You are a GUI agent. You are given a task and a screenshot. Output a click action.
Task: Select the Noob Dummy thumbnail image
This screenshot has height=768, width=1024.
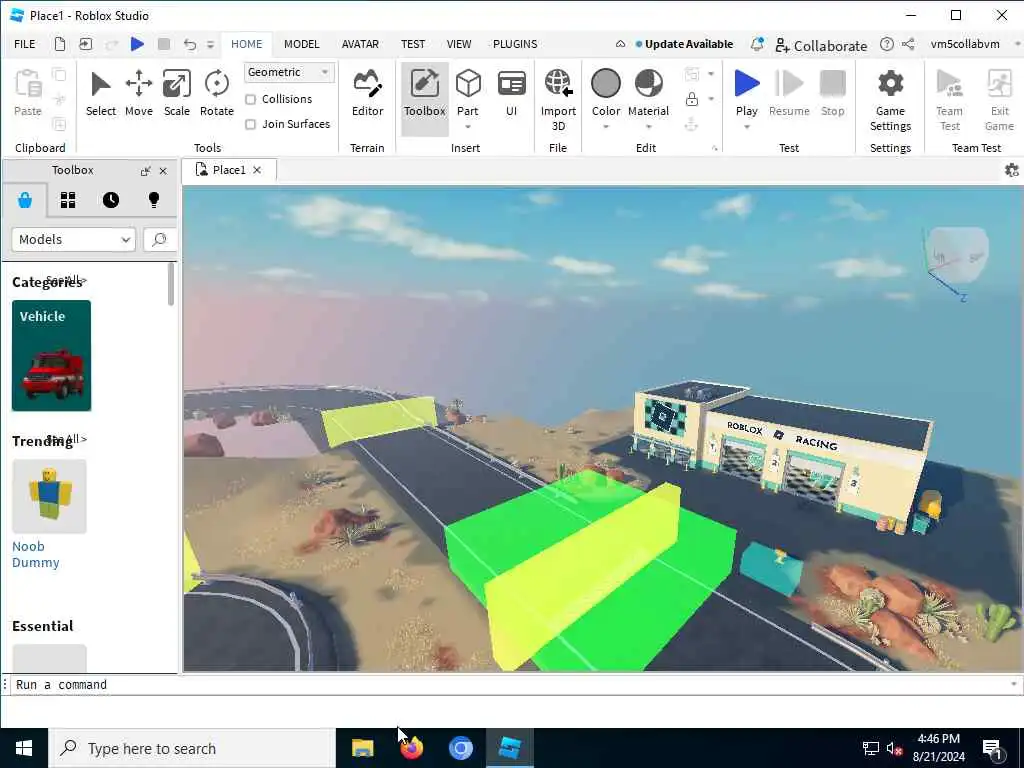click(49, 496)
